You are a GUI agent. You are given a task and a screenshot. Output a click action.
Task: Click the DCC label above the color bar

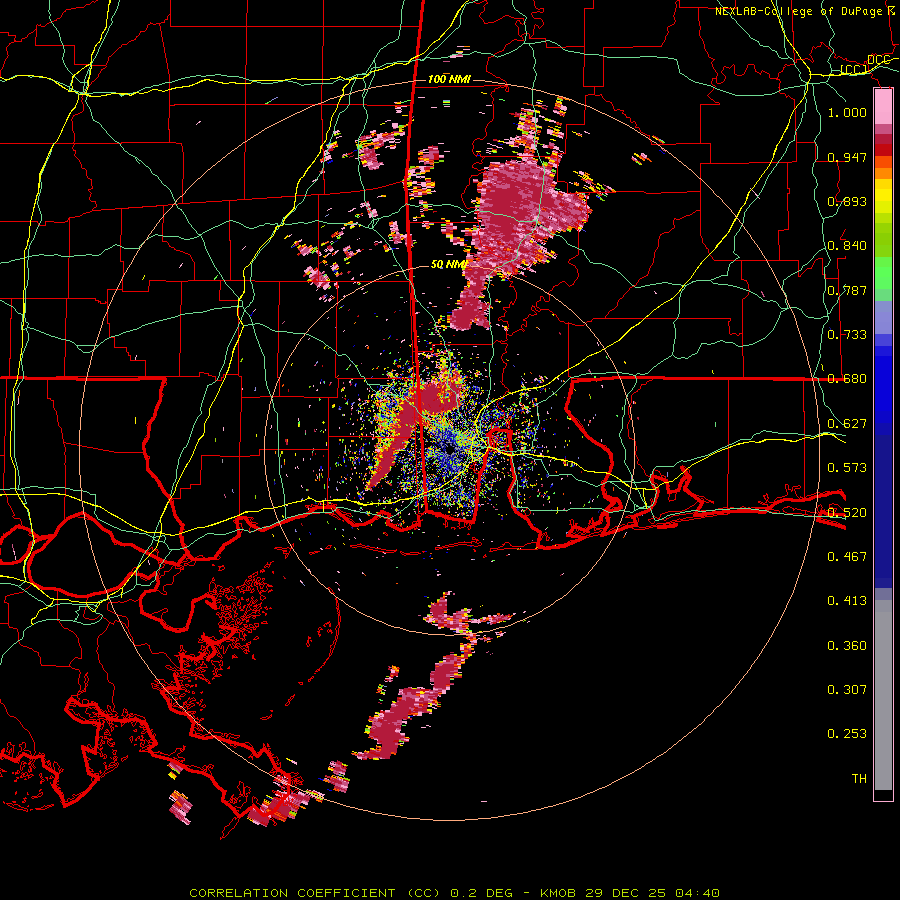[x=878, y=60]
